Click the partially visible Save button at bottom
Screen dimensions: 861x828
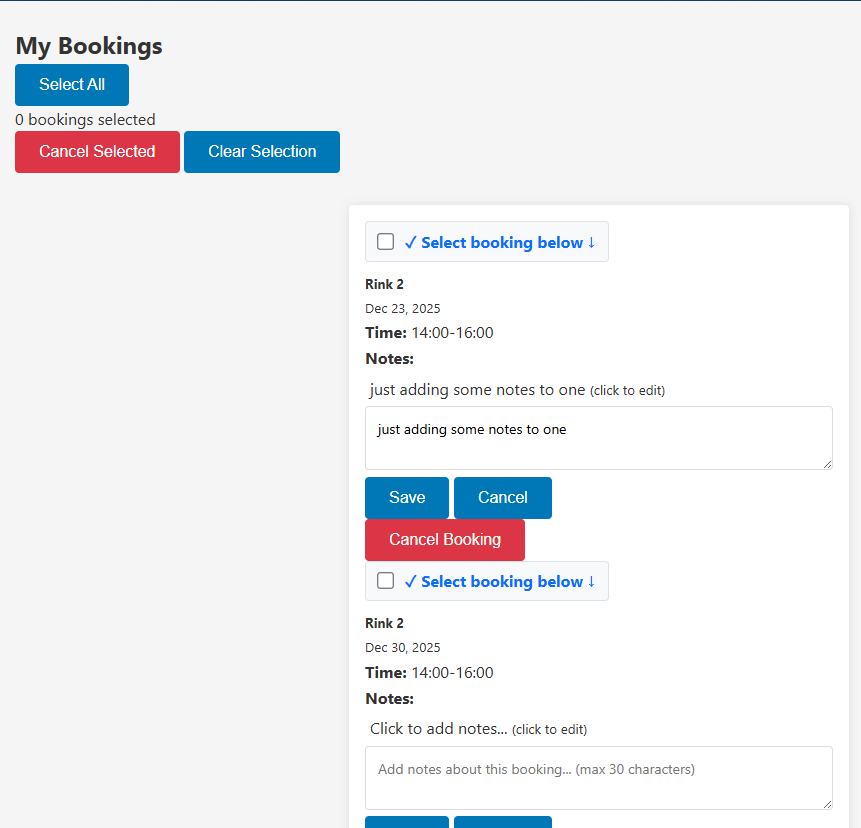(406, 824)
